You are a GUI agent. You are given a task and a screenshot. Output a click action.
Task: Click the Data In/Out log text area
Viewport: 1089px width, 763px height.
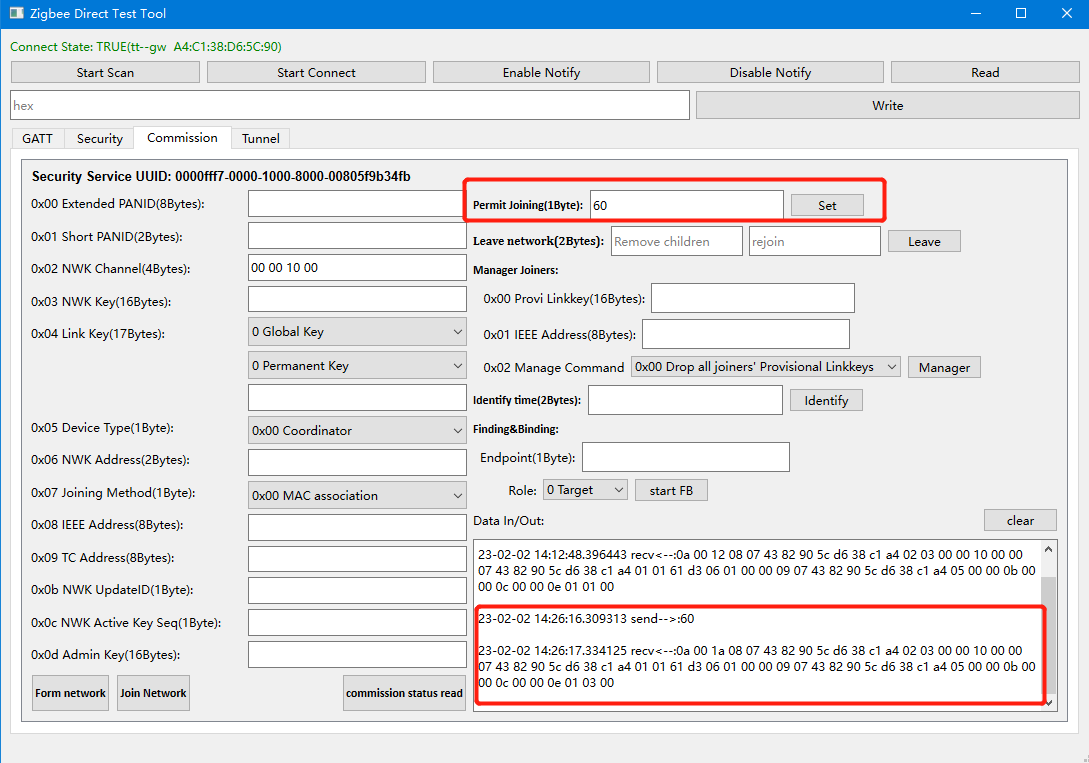758,626
